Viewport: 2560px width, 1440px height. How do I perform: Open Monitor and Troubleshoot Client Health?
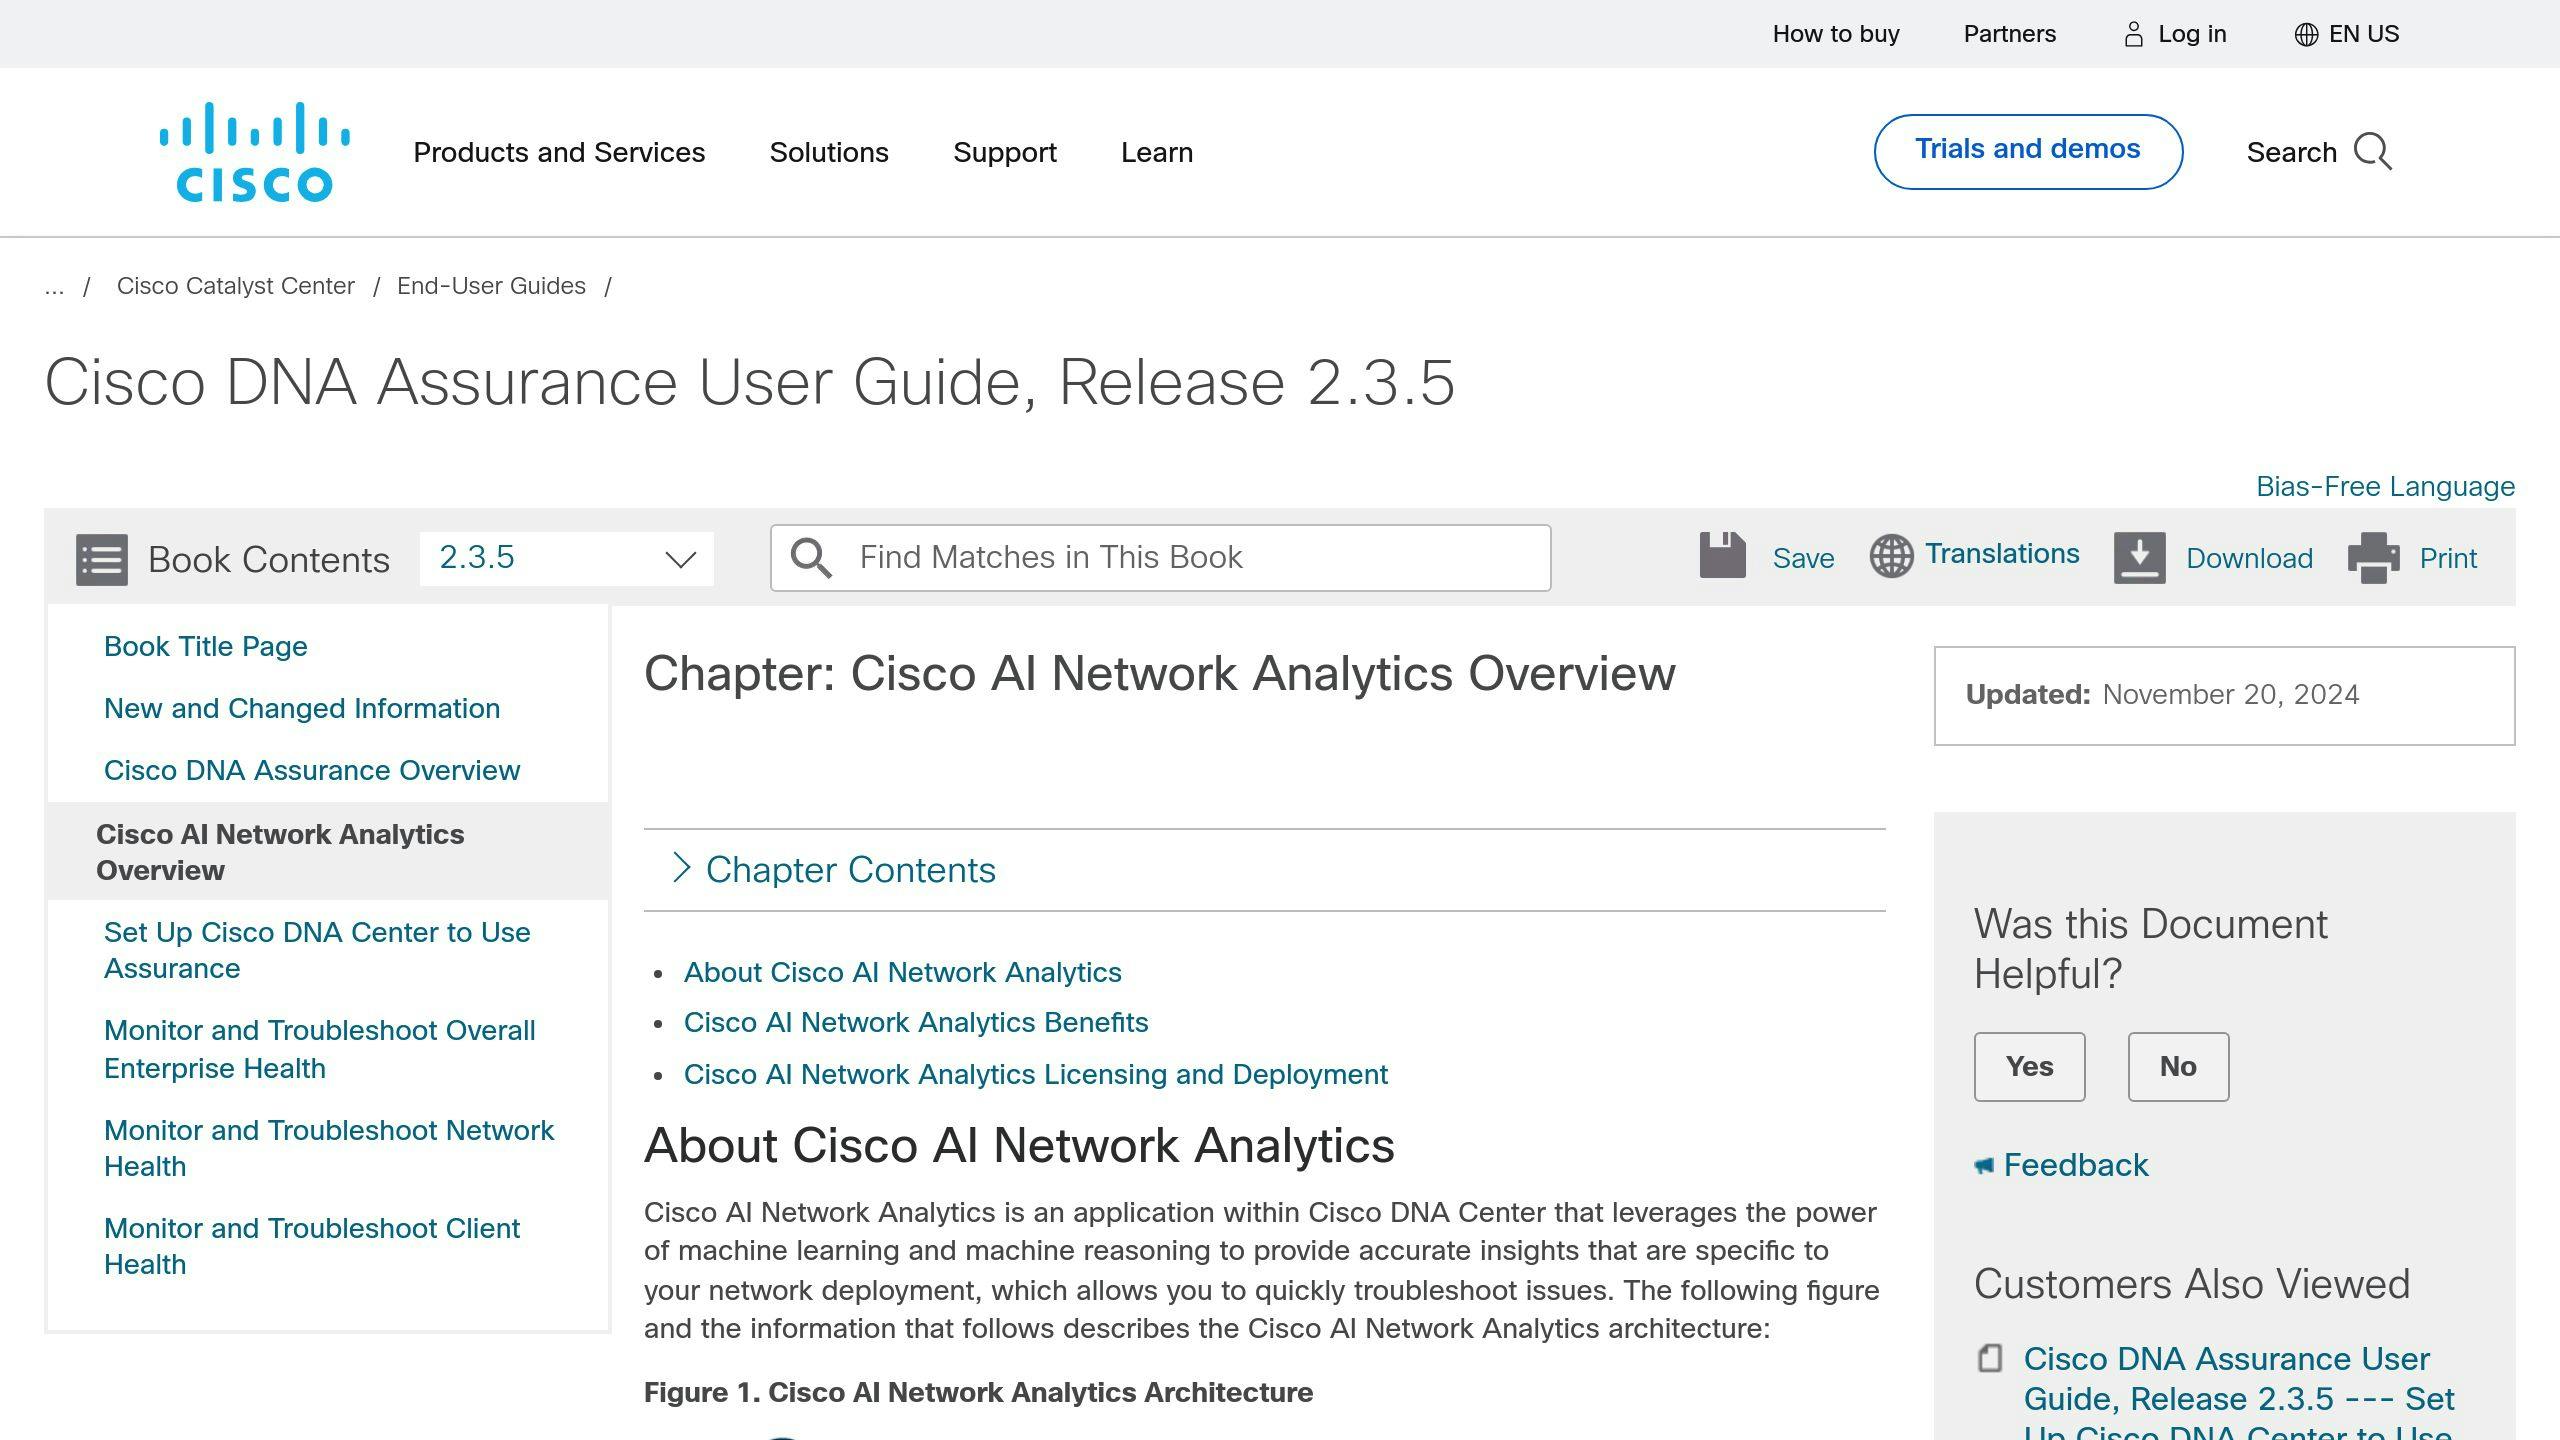tap(312, 1246)
